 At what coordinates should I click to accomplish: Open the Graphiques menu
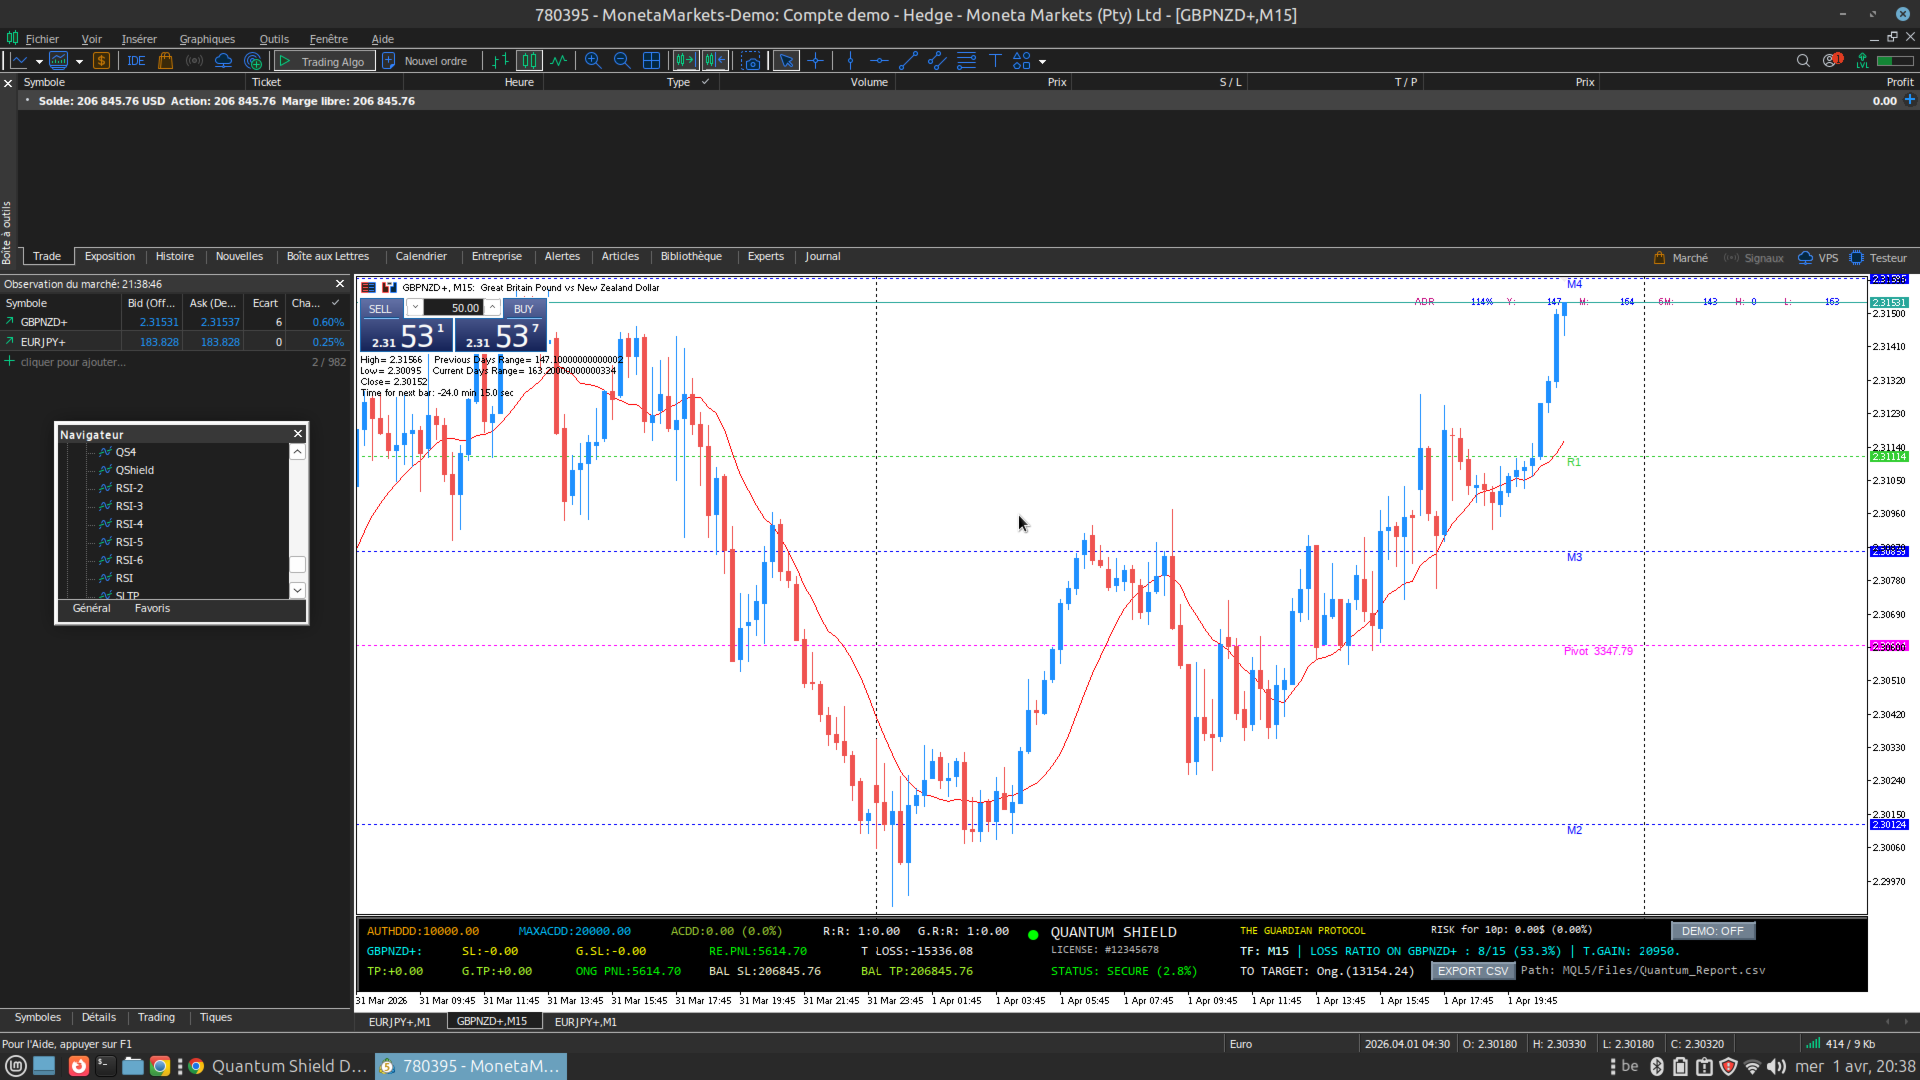point(207,39)
